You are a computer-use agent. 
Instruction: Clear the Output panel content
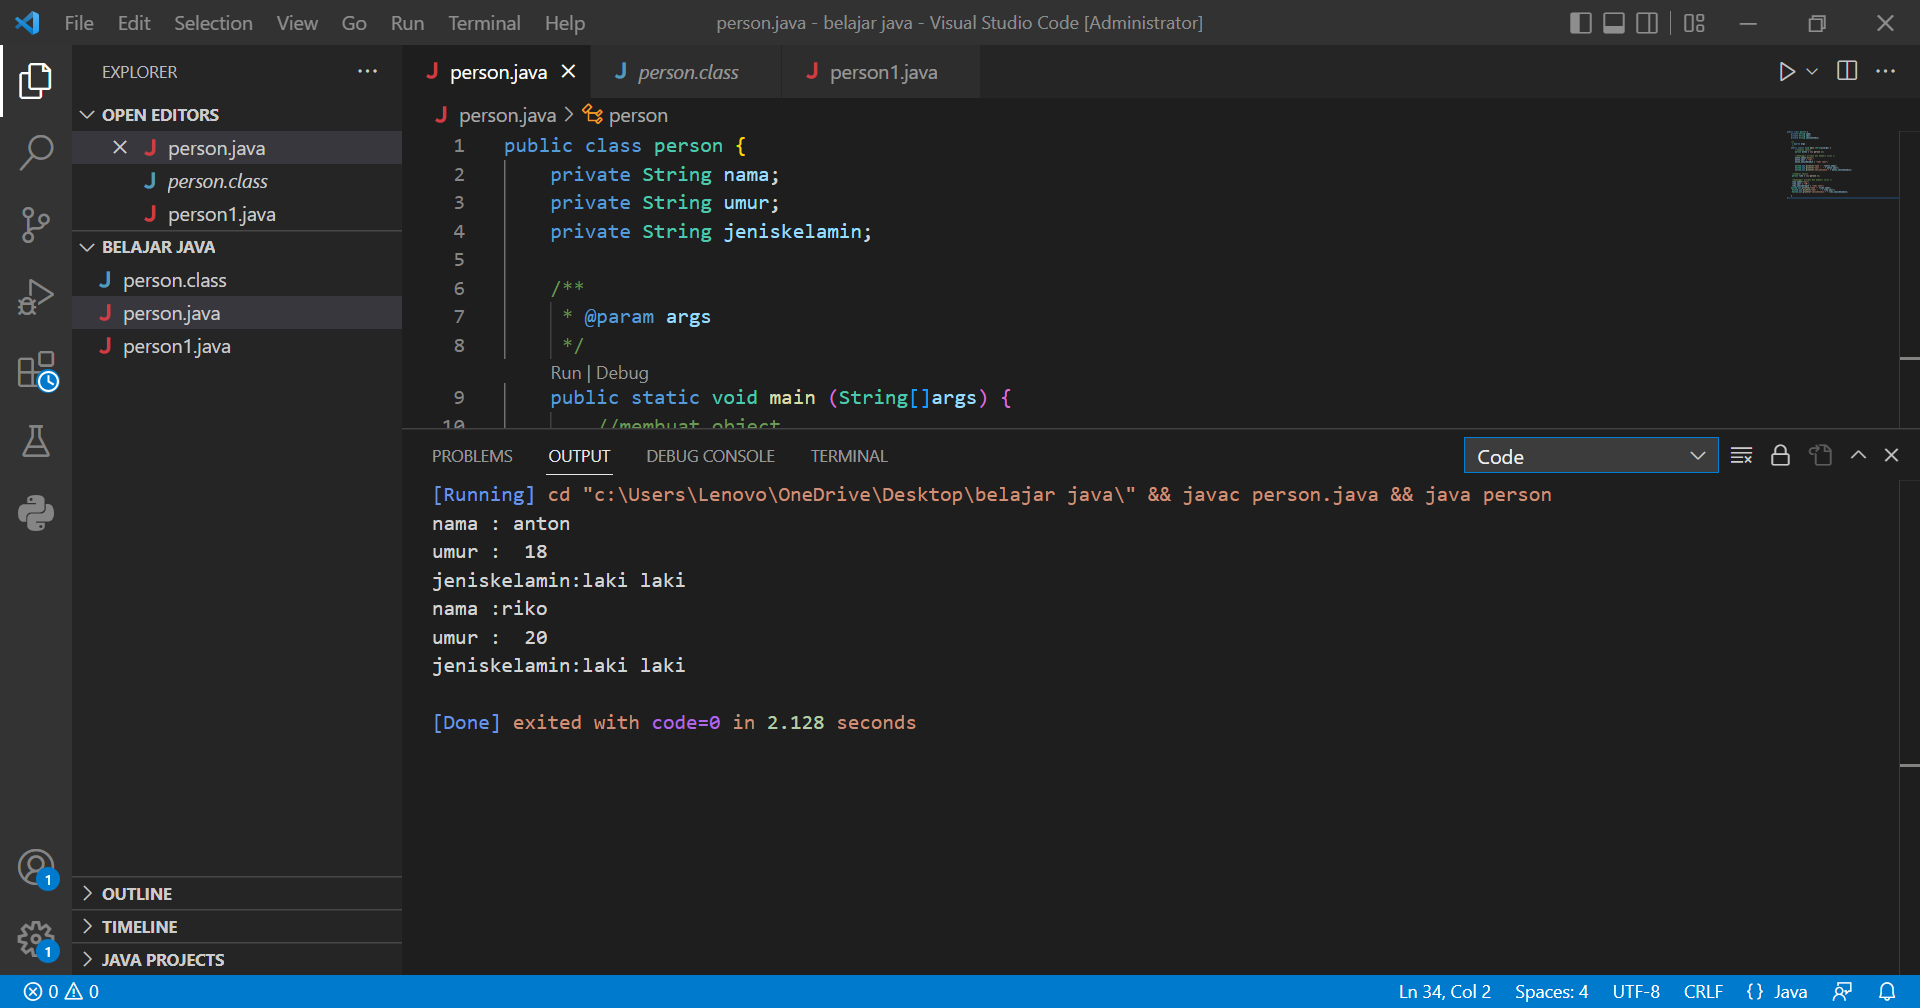coord(1741,455)
